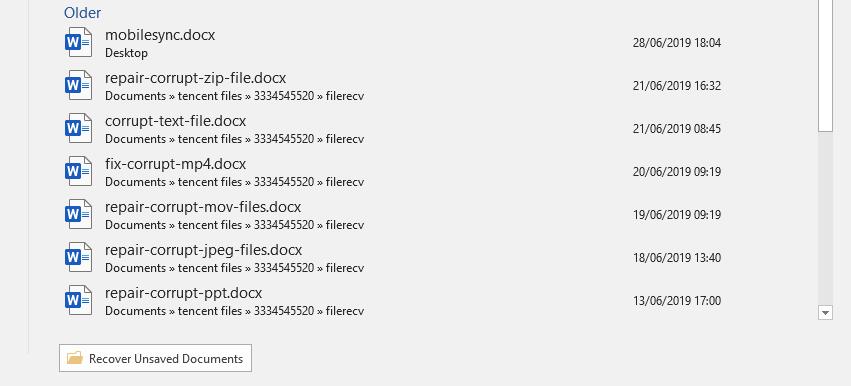Open mobilesync.docx from recent list
851x386 pixels.
click(x=160, y=35)
